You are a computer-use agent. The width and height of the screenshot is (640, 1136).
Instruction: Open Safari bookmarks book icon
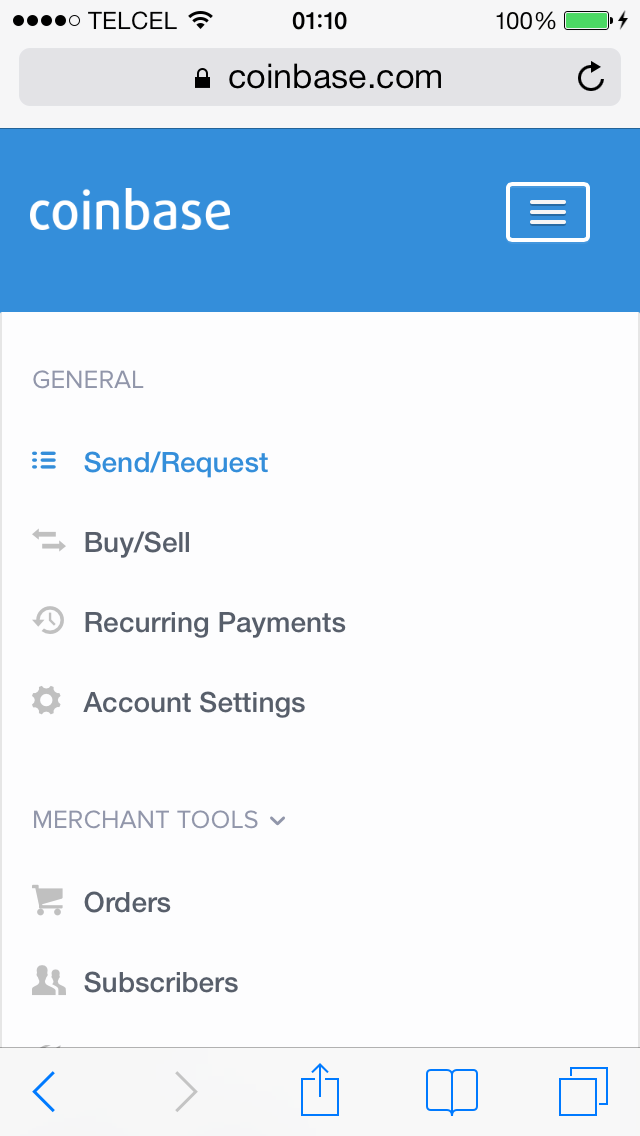coord(452,1090)
